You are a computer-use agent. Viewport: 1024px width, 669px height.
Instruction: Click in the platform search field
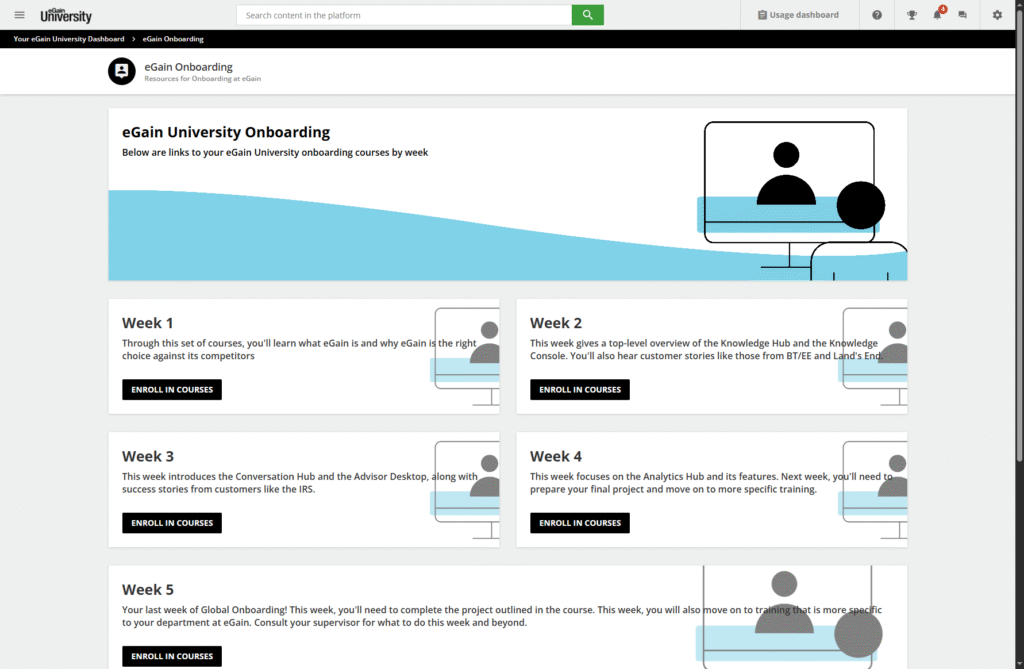point(404,15)
